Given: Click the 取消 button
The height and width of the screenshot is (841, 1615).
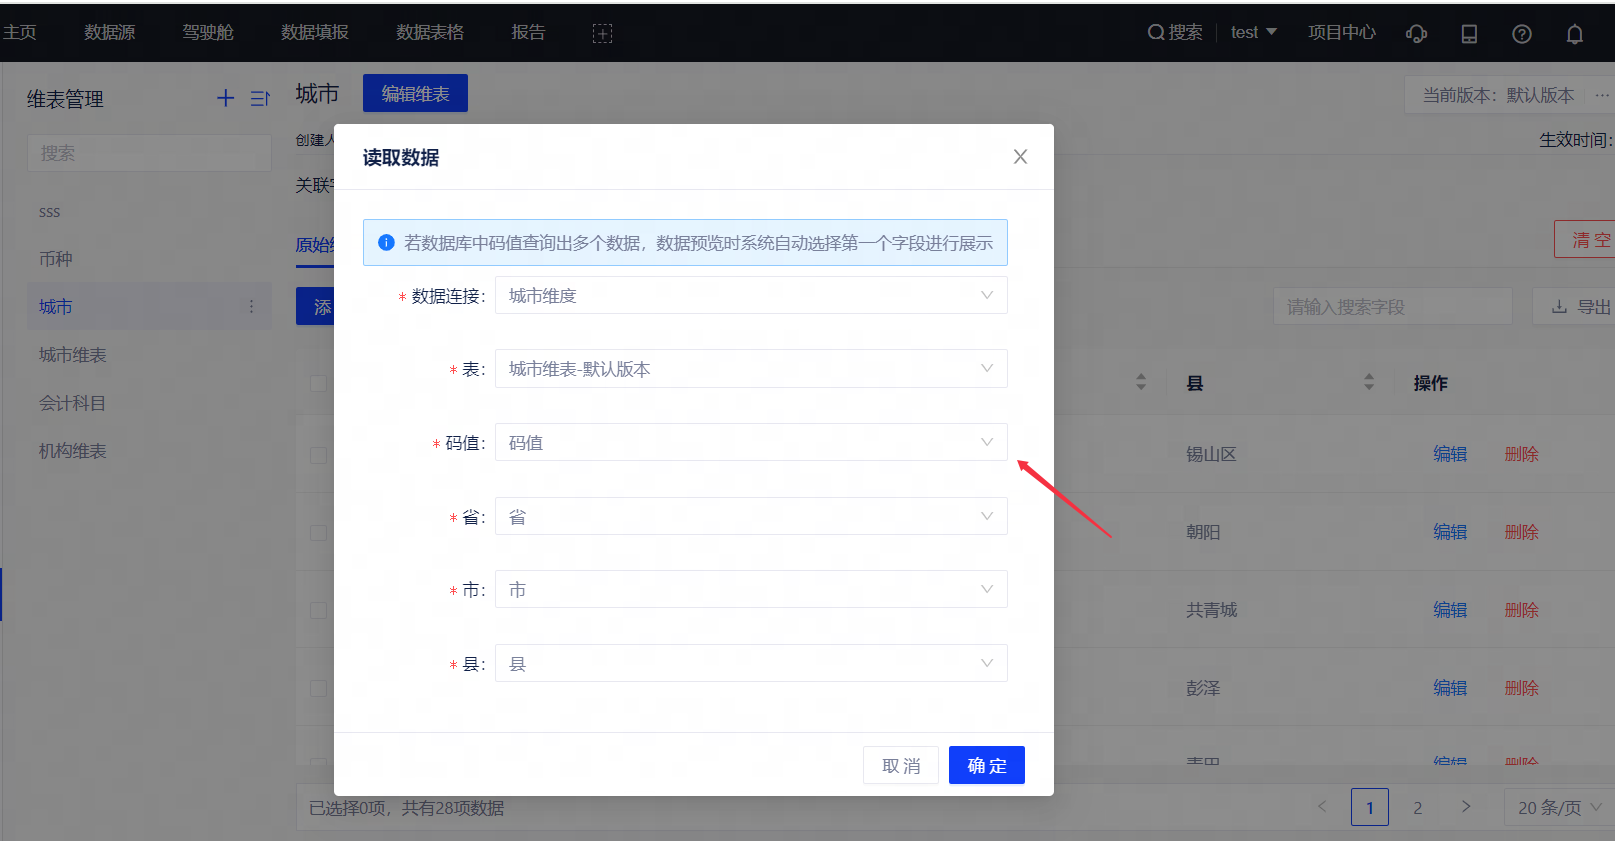Looking at the screenshot, I should click(900, 766).
